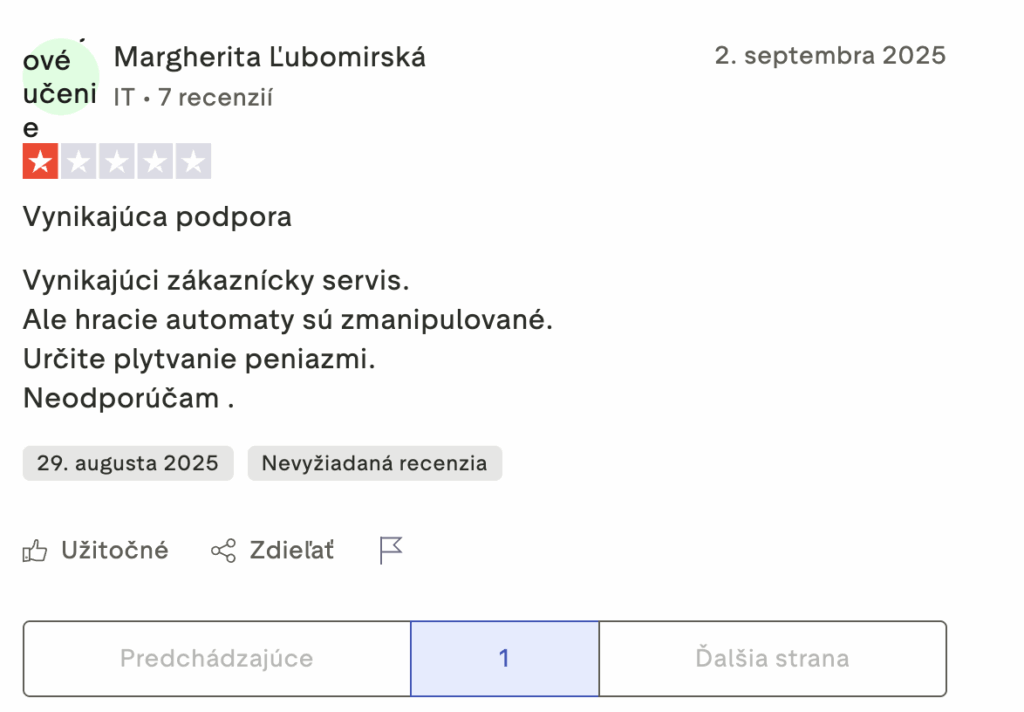Click the second star in the rating
This screenshot has width=1024, height=712.
coord(79,161)
